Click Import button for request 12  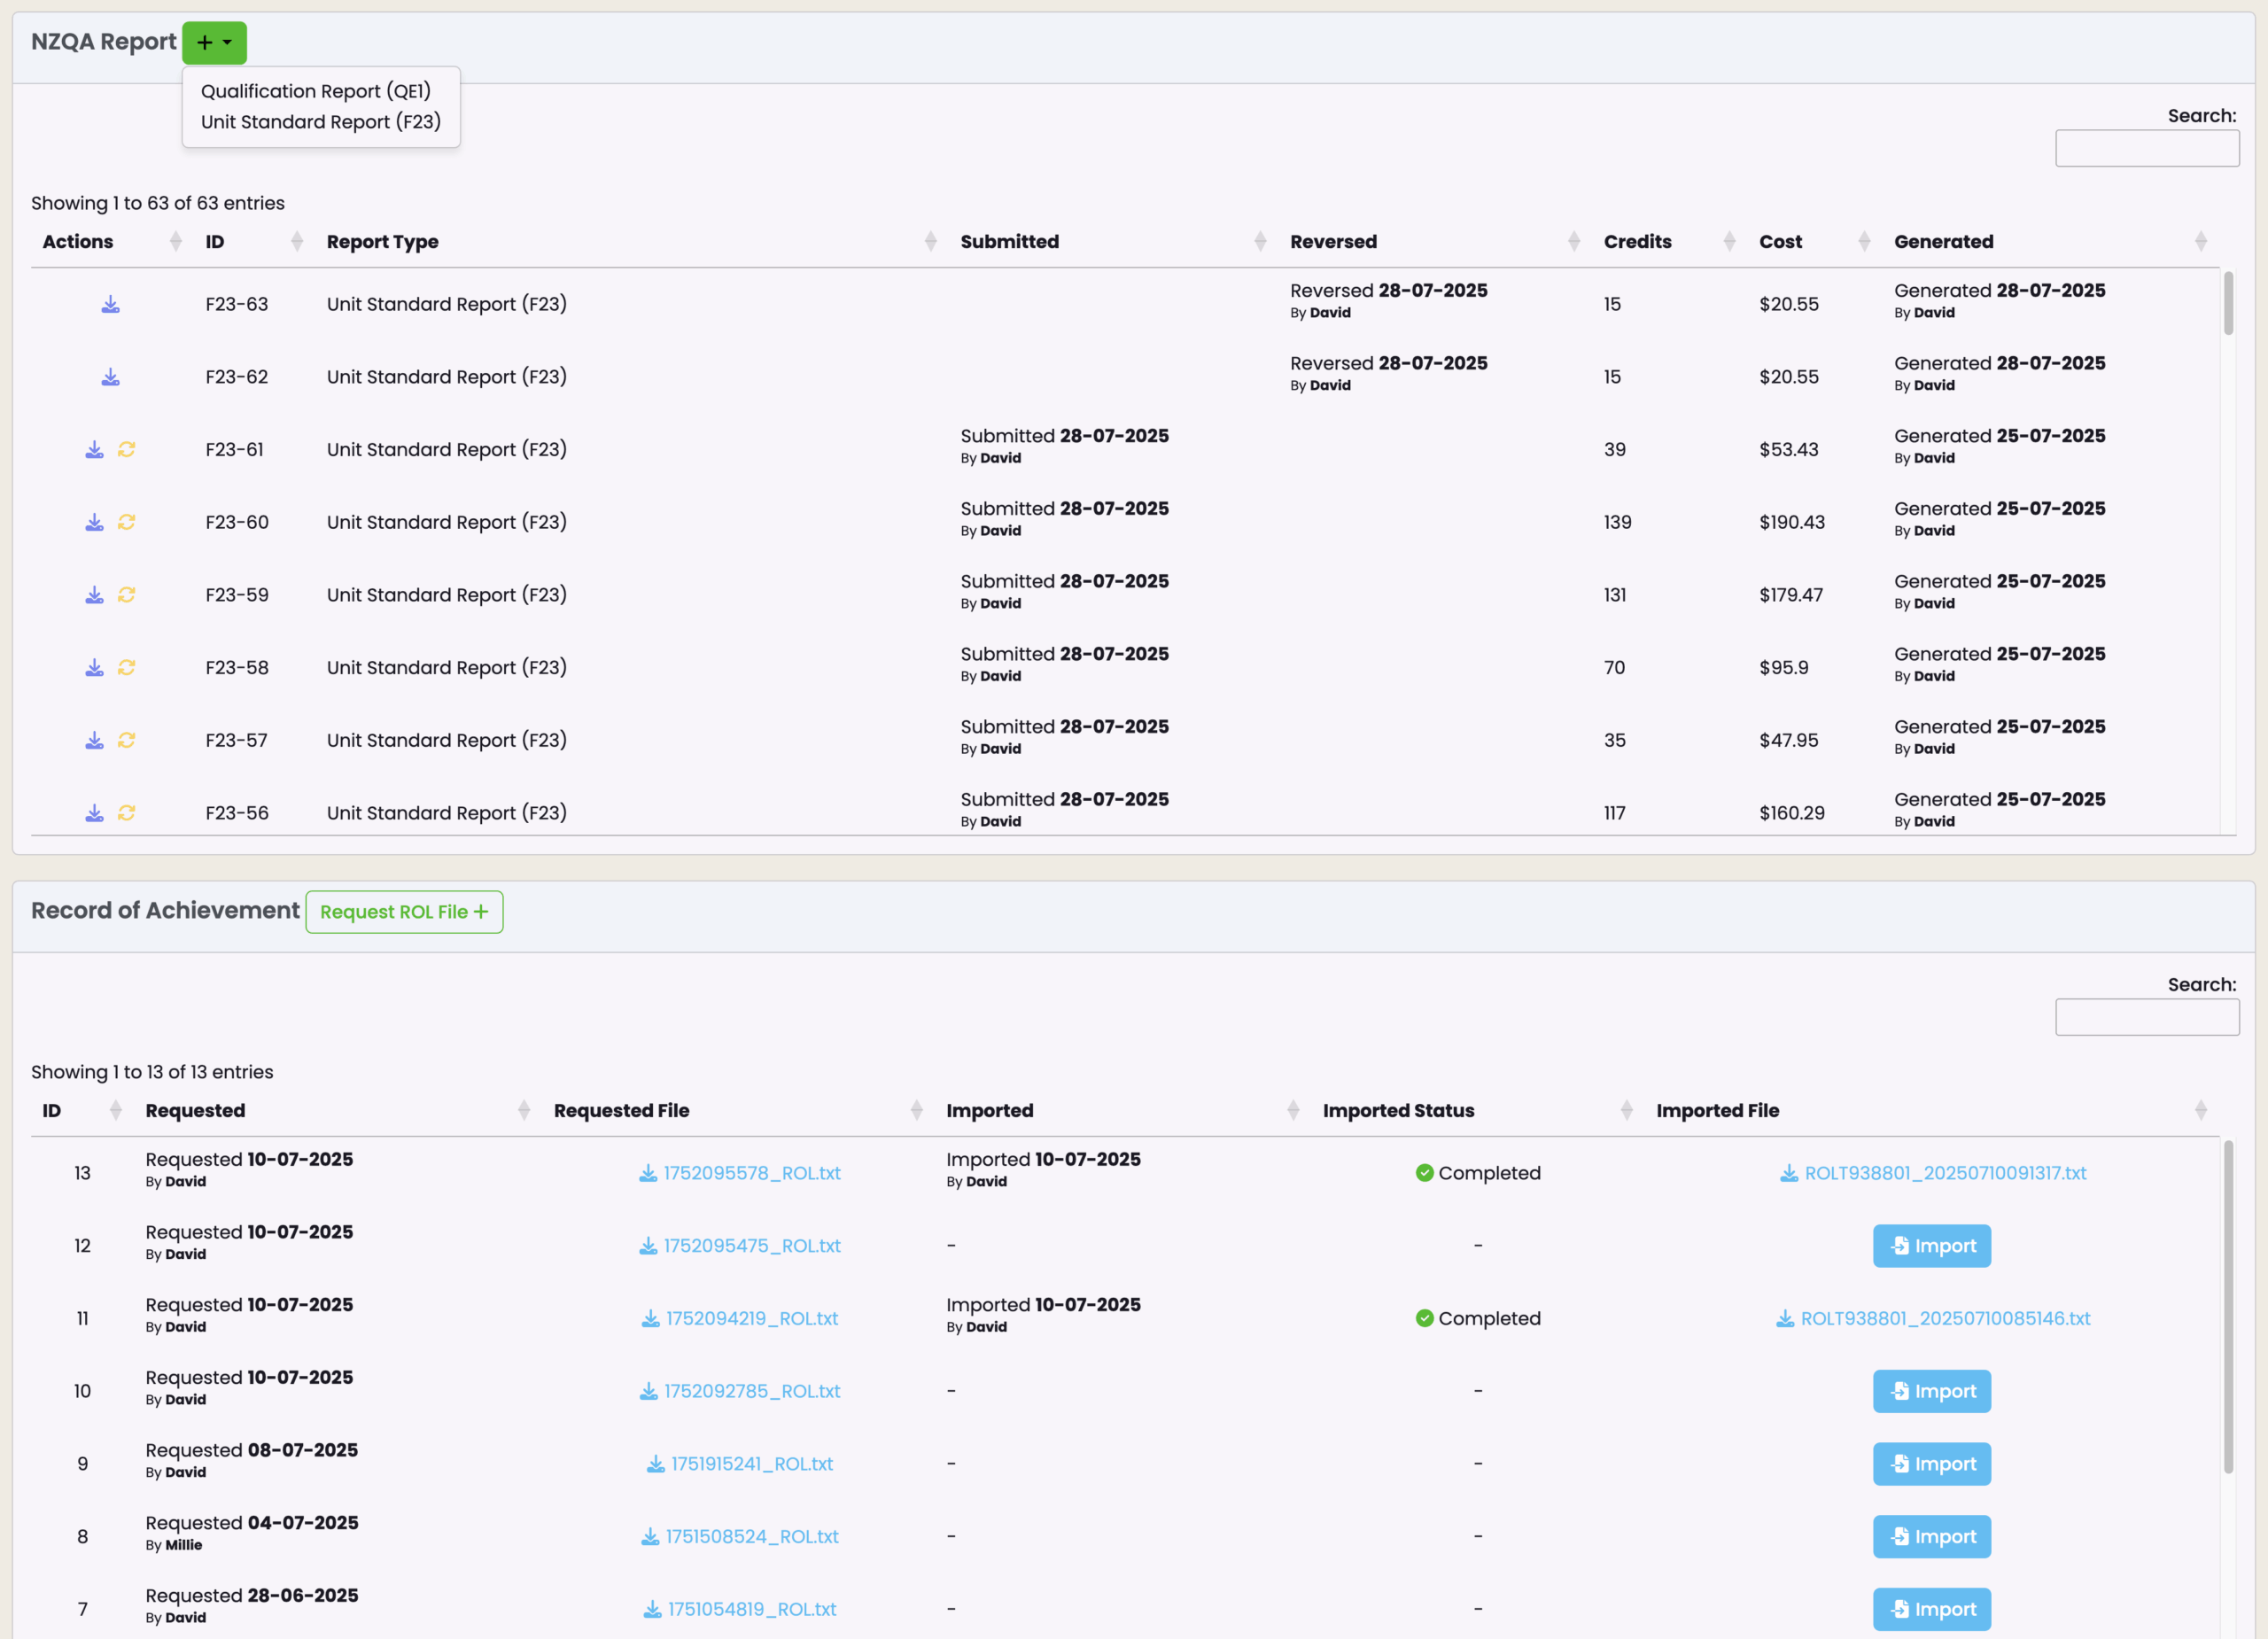[1932, 1246]
